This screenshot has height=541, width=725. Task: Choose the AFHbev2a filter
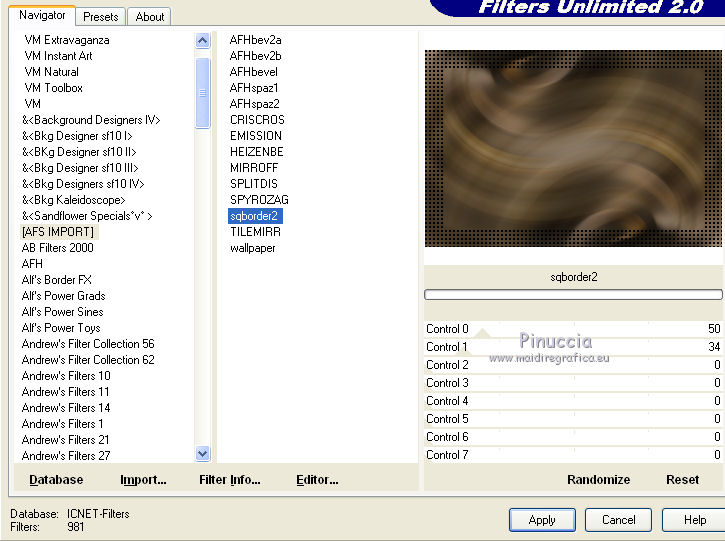(255, 40)
